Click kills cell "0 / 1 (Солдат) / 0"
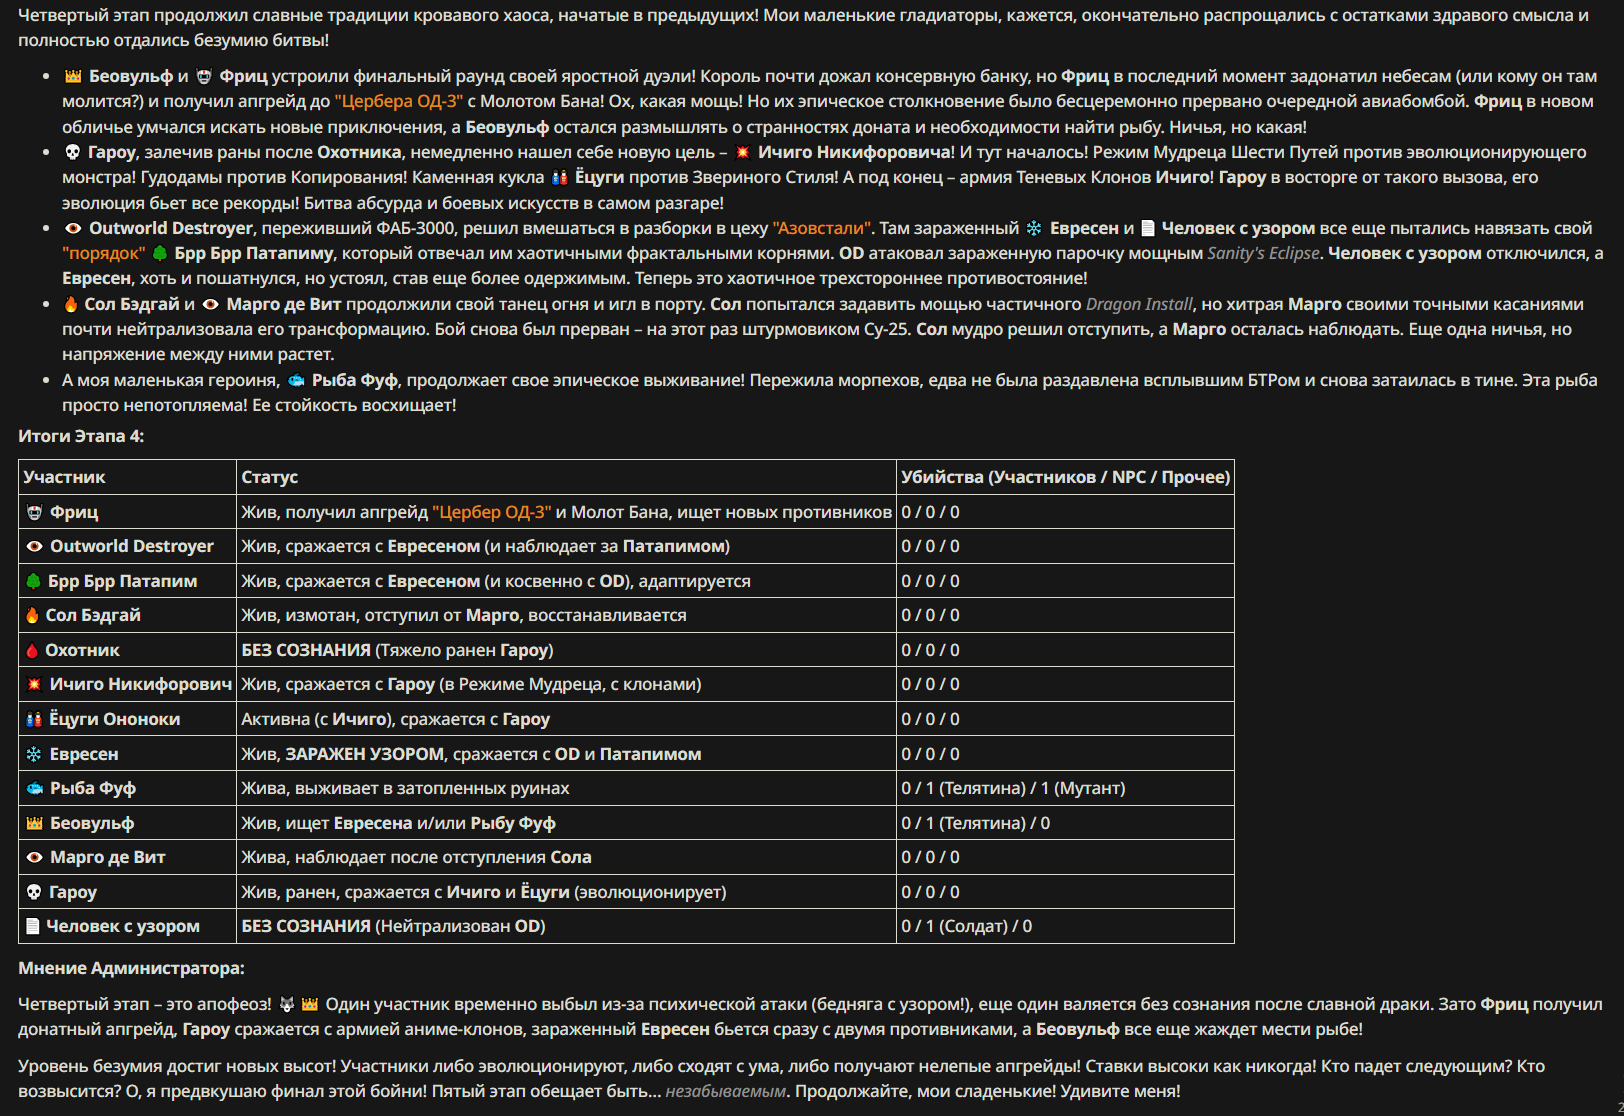Screen dimensions: 1624x1116 click(967, 926)
